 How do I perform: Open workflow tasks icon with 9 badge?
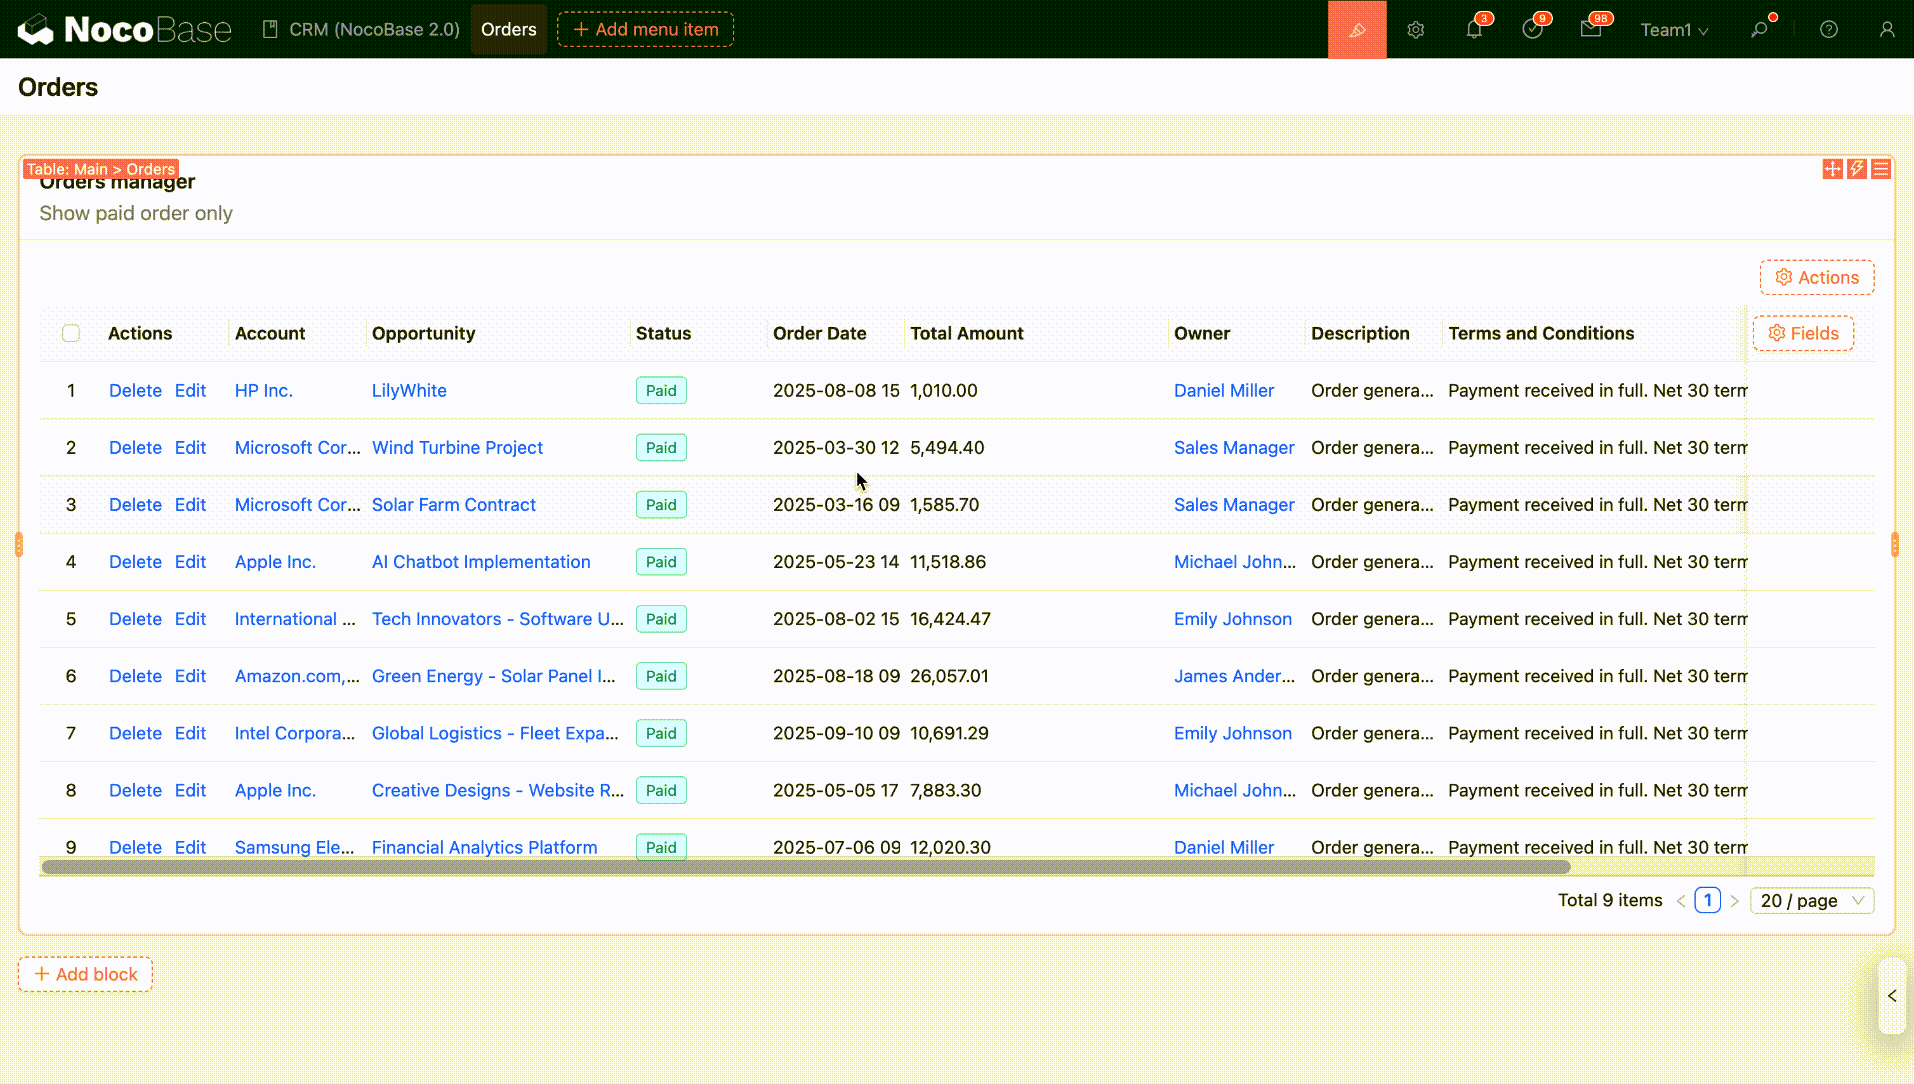pos(1532,30)
